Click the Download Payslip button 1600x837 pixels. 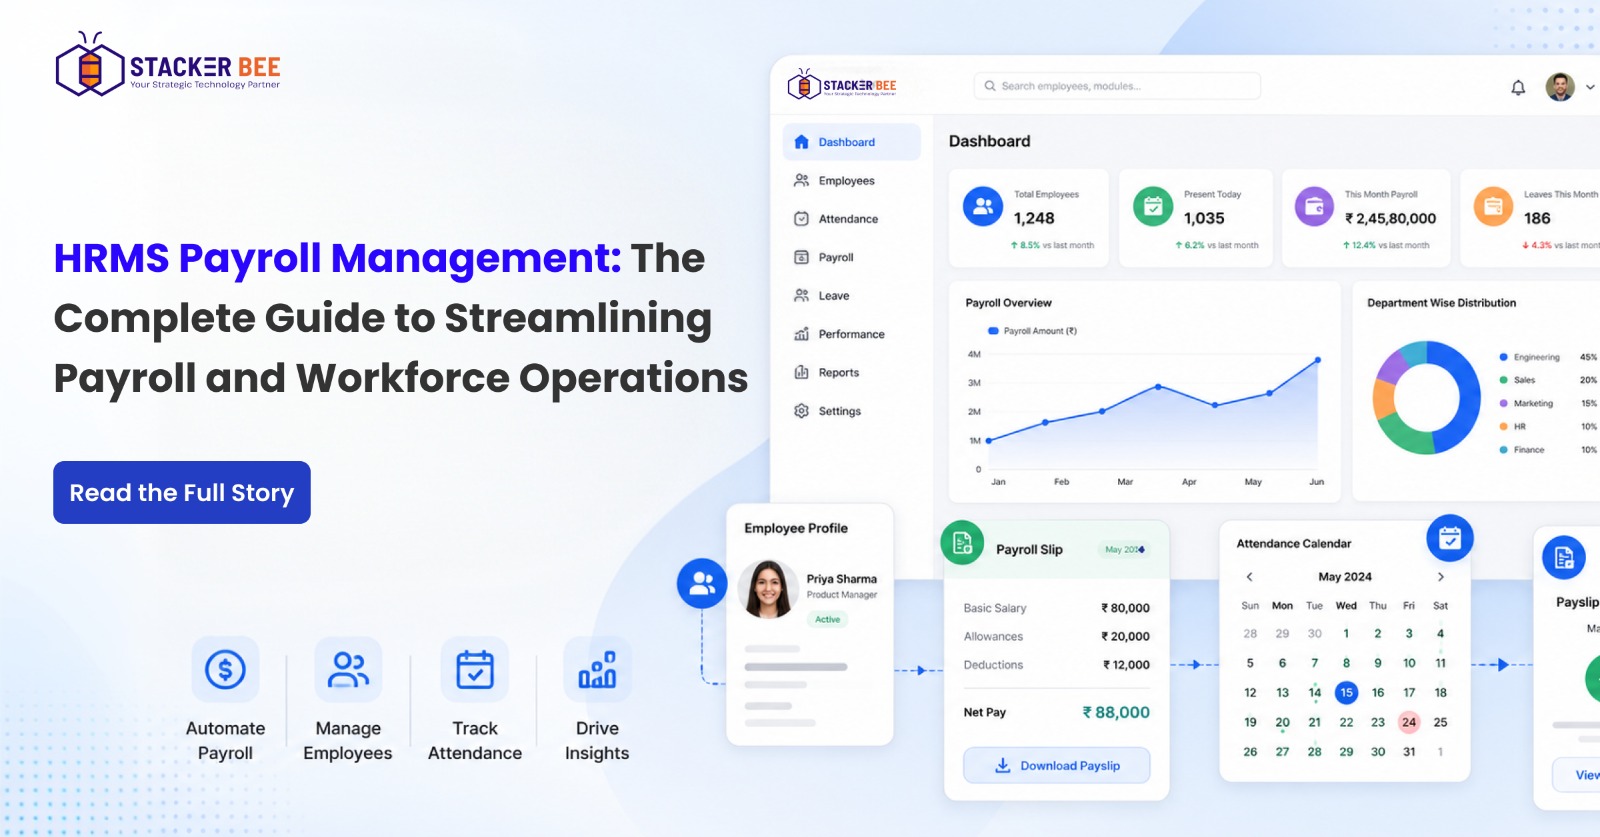point(1057,766)
